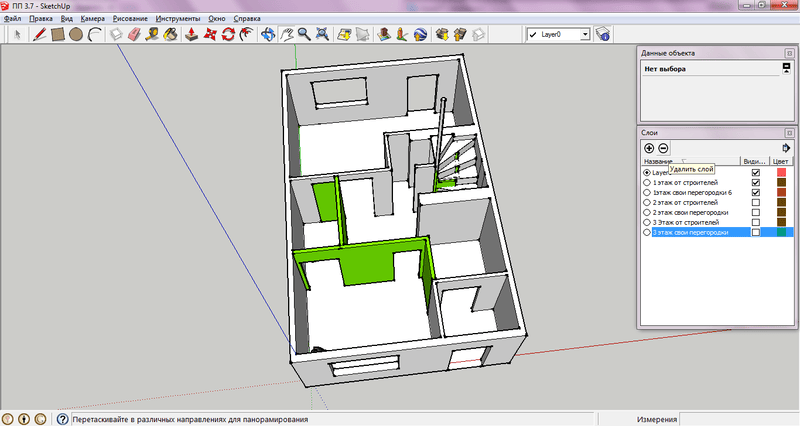Enable visibility of '2 этаж от строителей' layer
This screenshot has height=426, width=800.
[x=756, y=202]
